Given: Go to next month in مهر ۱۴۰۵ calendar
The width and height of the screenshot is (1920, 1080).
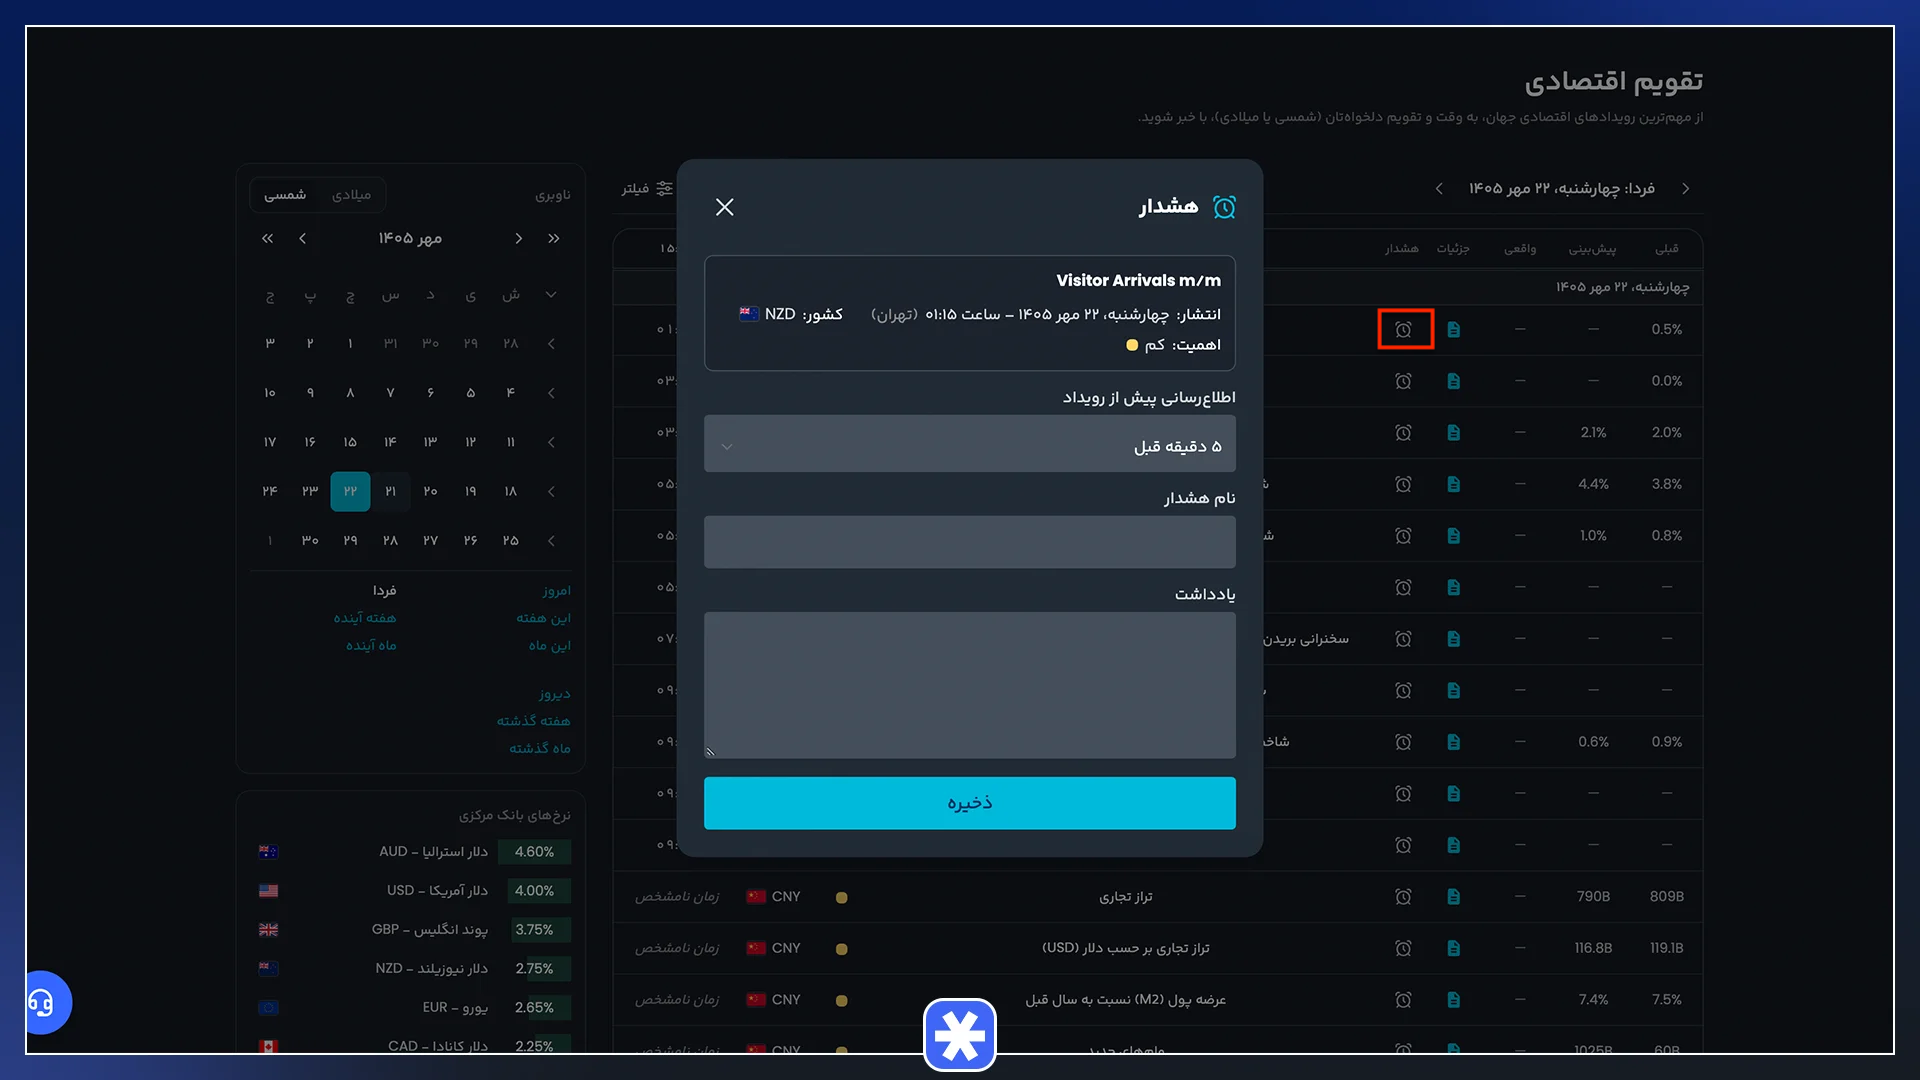Looking at the screenshot, I should point(303,238).
